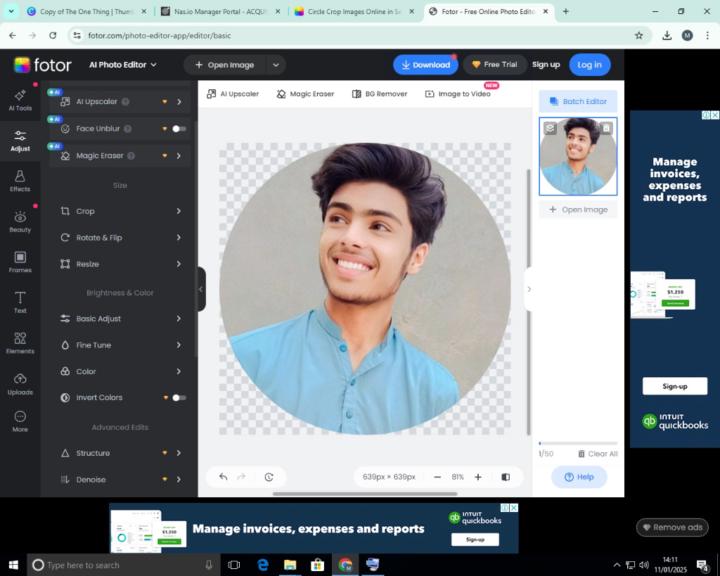Image resolution: width=720 pixels, height=576 pixels.
Task: Open Chrome menu three dots
Action: 707,35
